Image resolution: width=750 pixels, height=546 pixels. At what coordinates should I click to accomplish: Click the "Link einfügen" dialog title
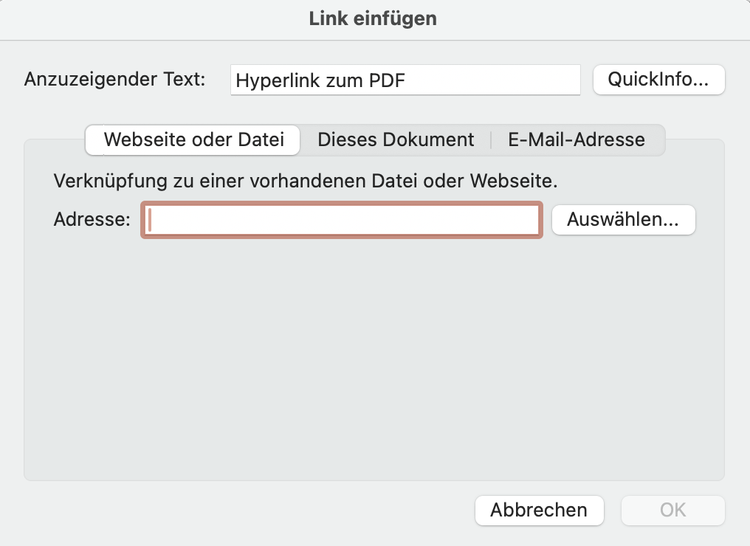[373, 19]
